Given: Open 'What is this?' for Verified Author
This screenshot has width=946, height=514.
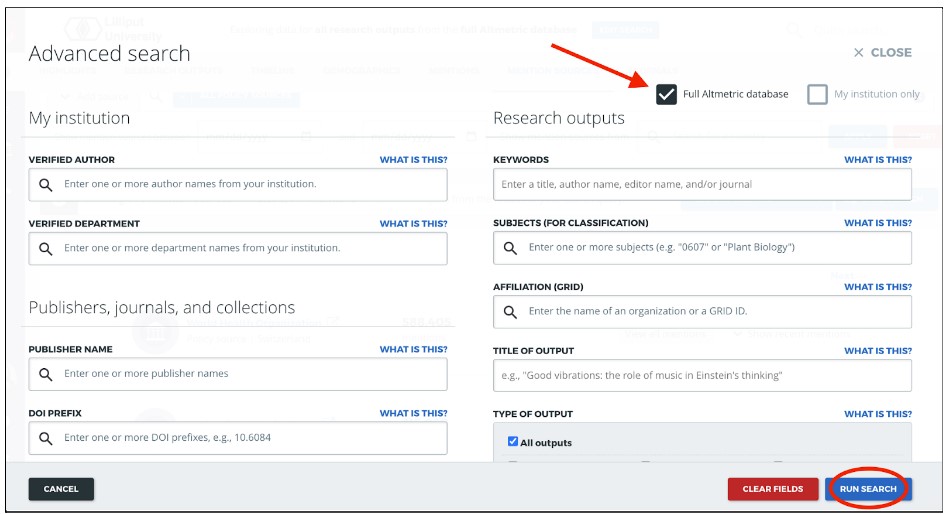Looking at the screenshot, I should click(413, 160).
